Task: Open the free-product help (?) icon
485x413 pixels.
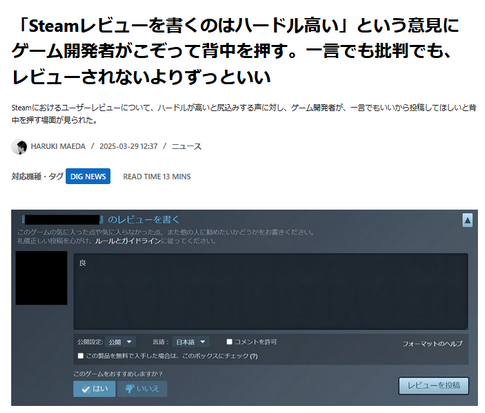Action: [x=254, y=356]
